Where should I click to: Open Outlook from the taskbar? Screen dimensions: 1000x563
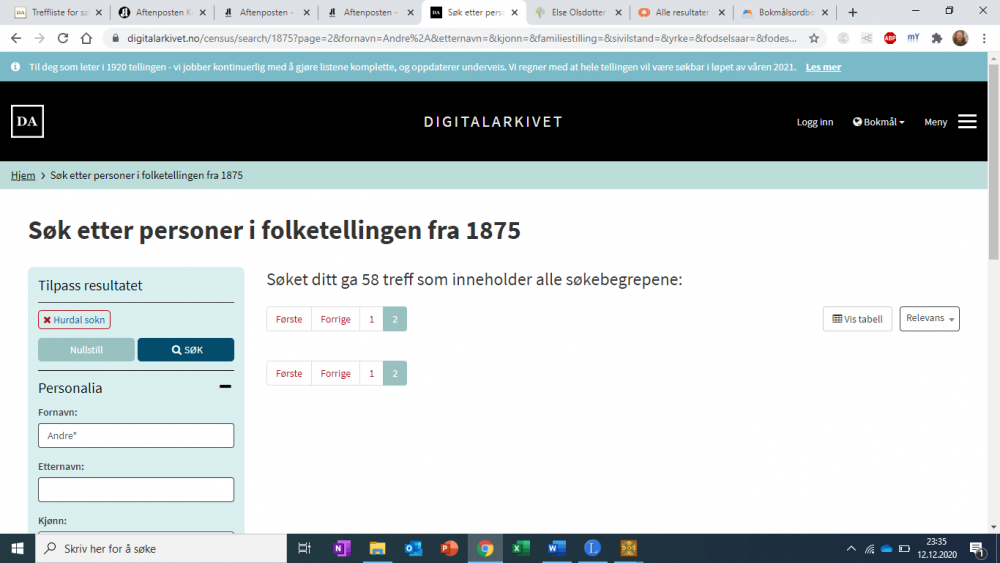[413, 548]
